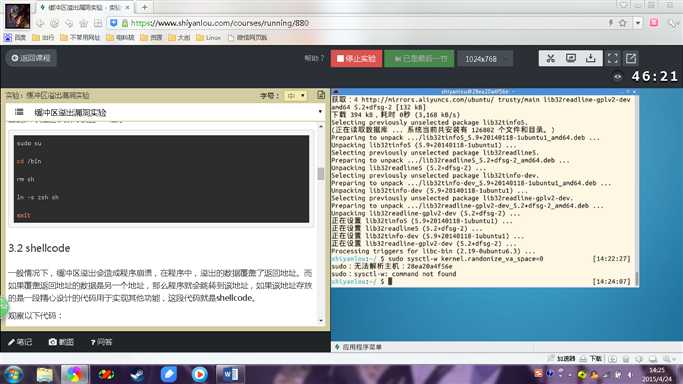Open a new browser tab
This screenshot has height=384, width=683.
(145, 7)
